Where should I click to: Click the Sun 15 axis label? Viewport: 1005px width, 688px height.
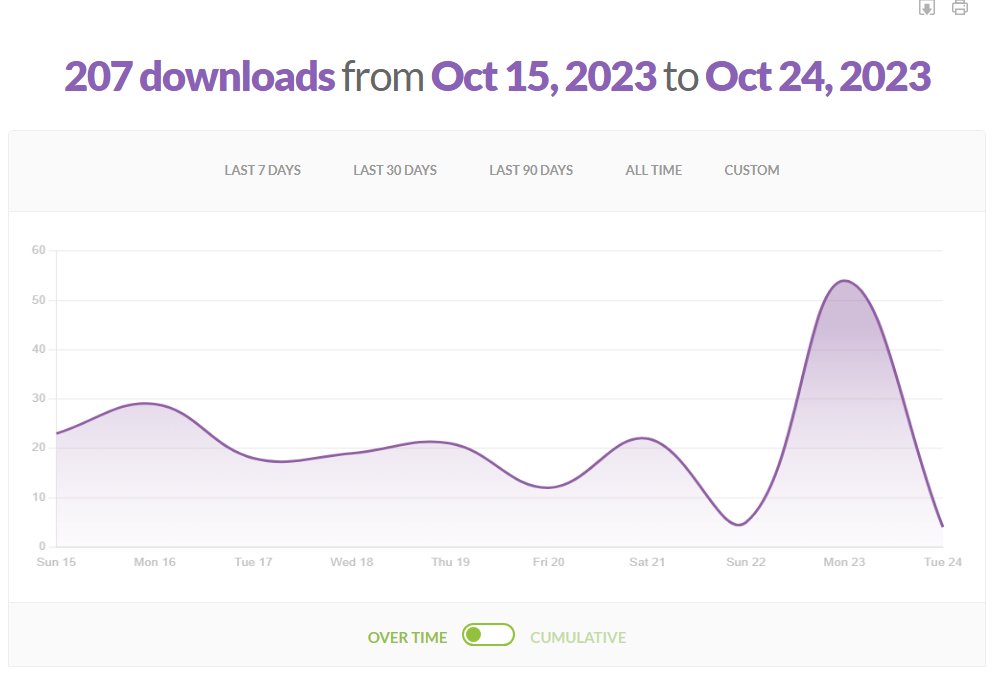(x=56, y=562)
